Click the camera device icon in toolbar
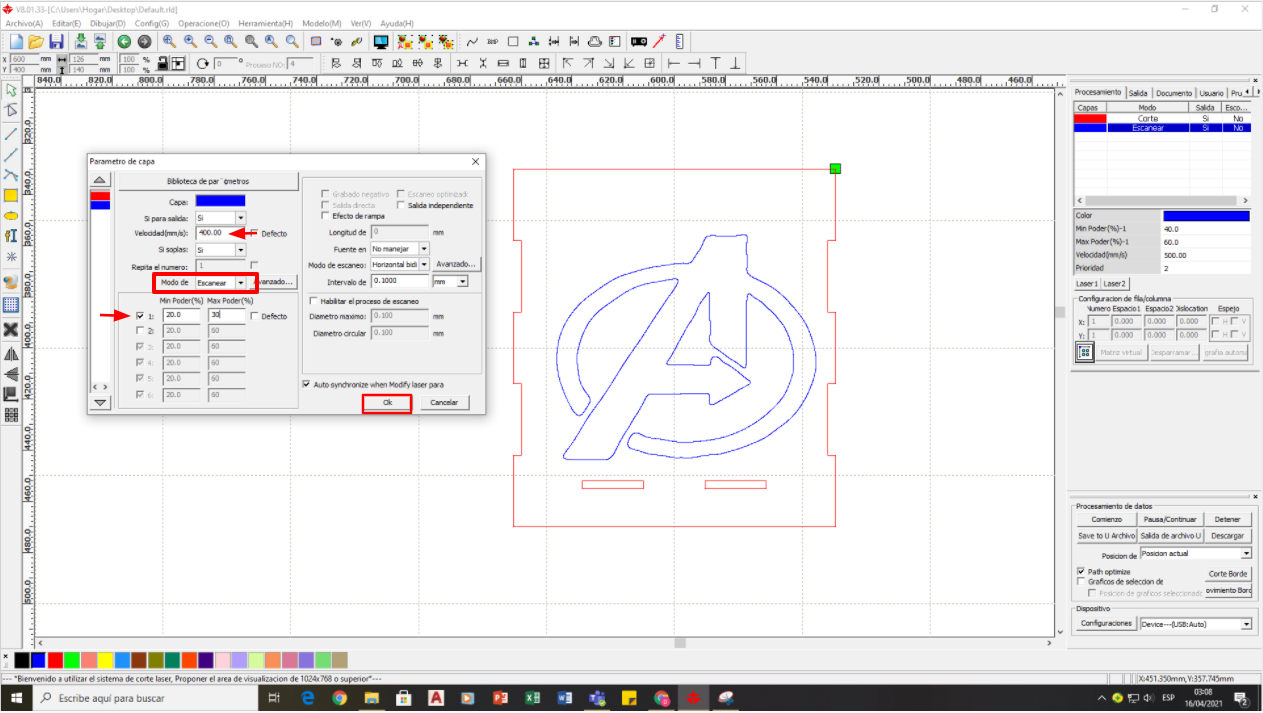Screen dimensions: 1263x713 638,42
